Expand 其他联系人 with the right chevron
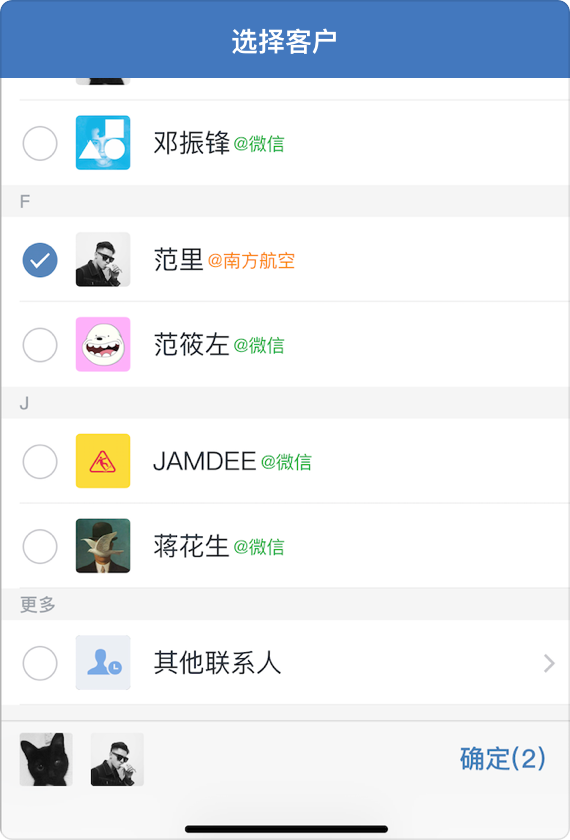 point(549,663)
